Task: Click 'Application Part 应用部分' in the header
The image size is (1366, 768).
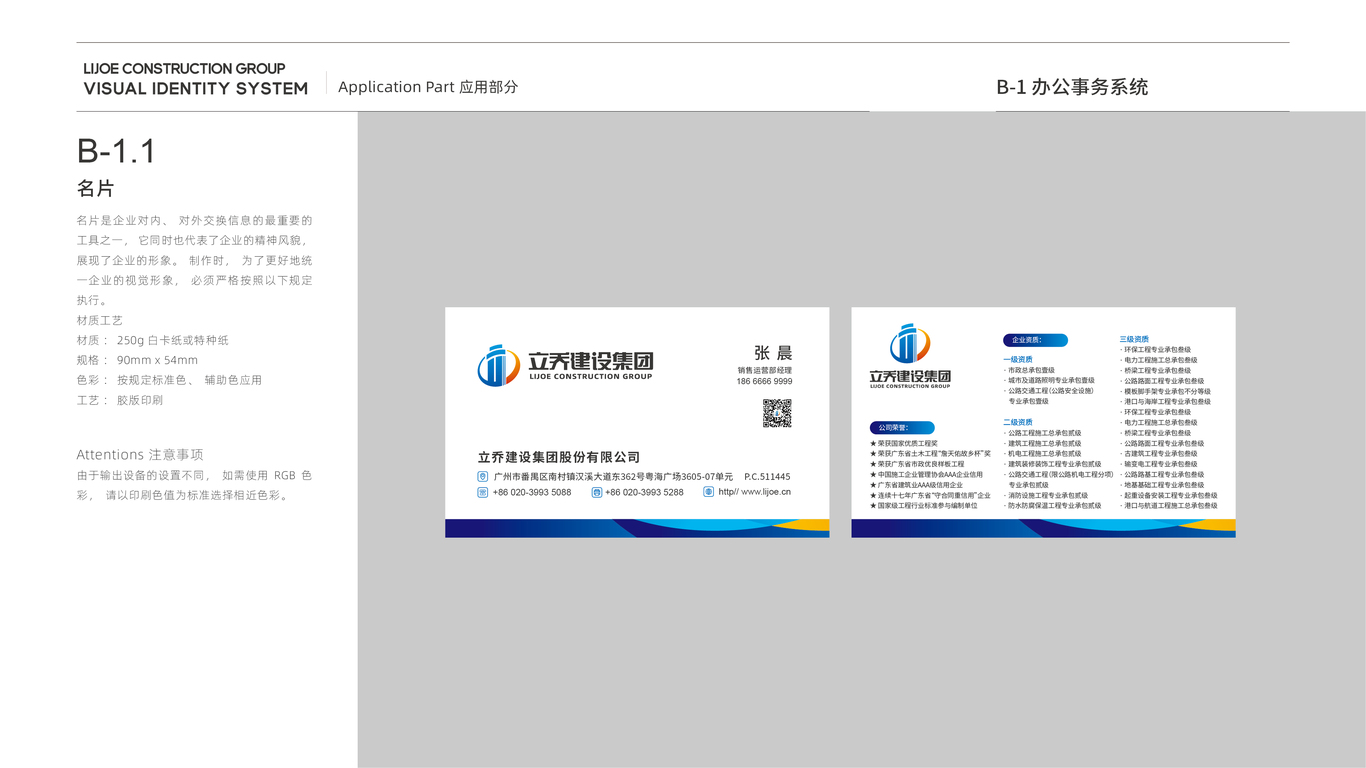Action: pyautogui.click(x=428, y=87)
